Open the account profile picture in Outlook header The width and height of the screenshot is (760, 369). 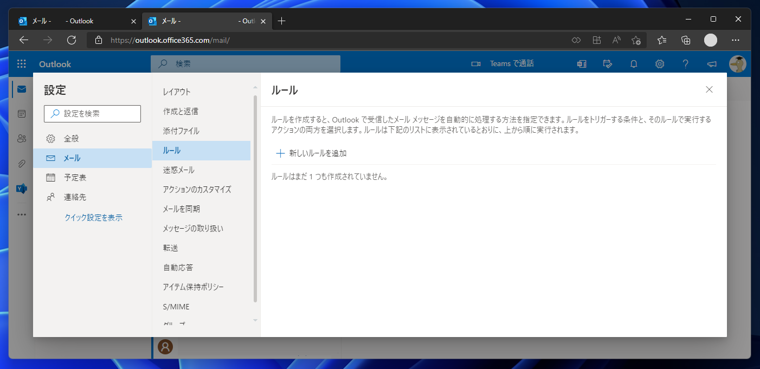pos(737,64)
